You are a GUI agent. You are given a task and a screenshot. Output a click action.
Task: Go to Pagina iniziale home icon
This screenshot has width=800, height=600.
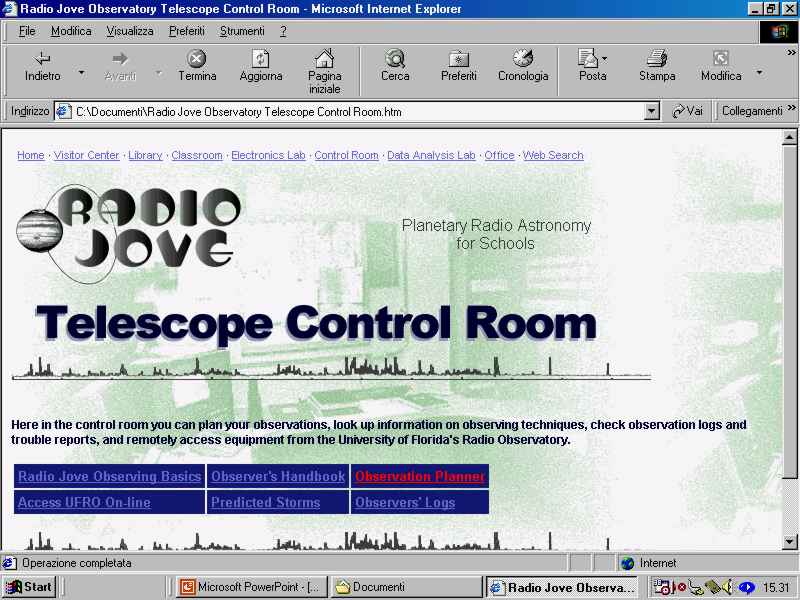coord(324,59)
